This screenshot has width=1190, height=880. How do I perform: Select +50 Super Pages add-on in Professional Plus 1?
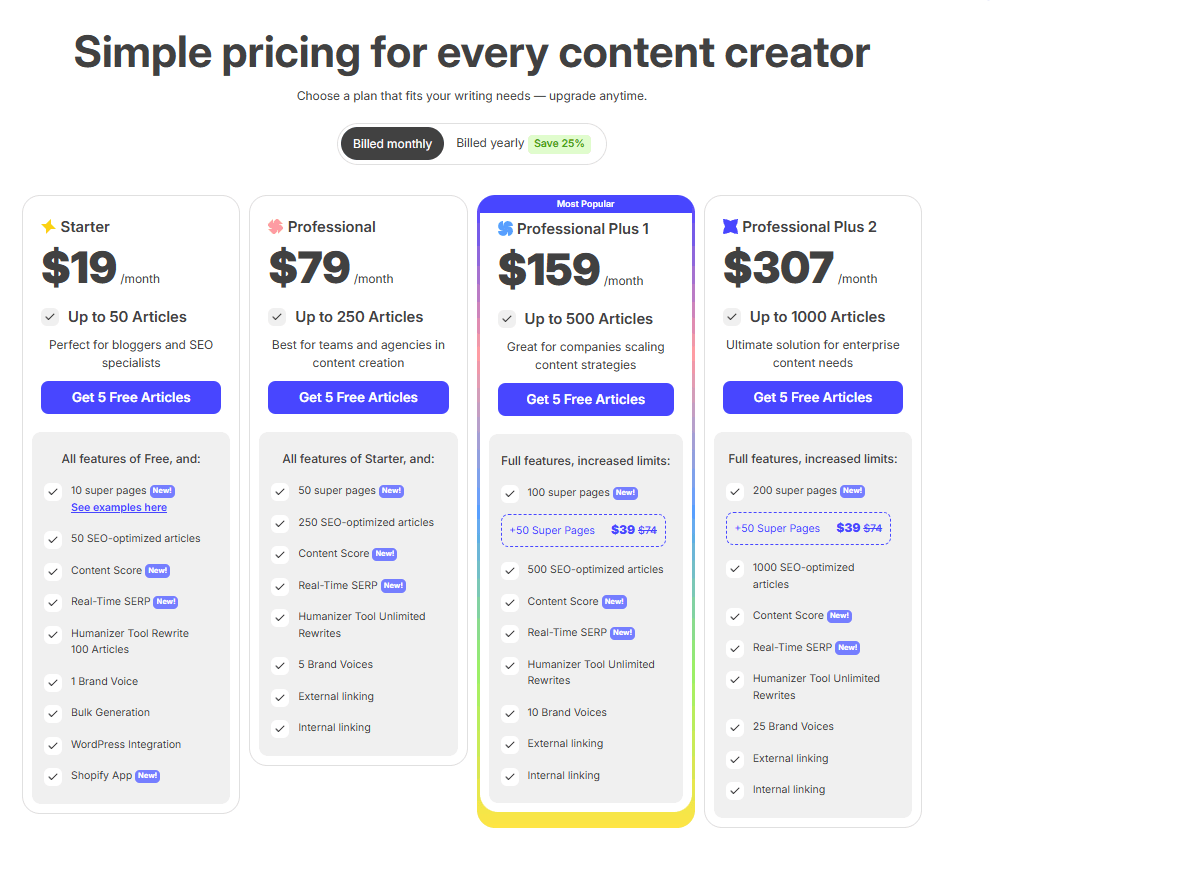583,530
